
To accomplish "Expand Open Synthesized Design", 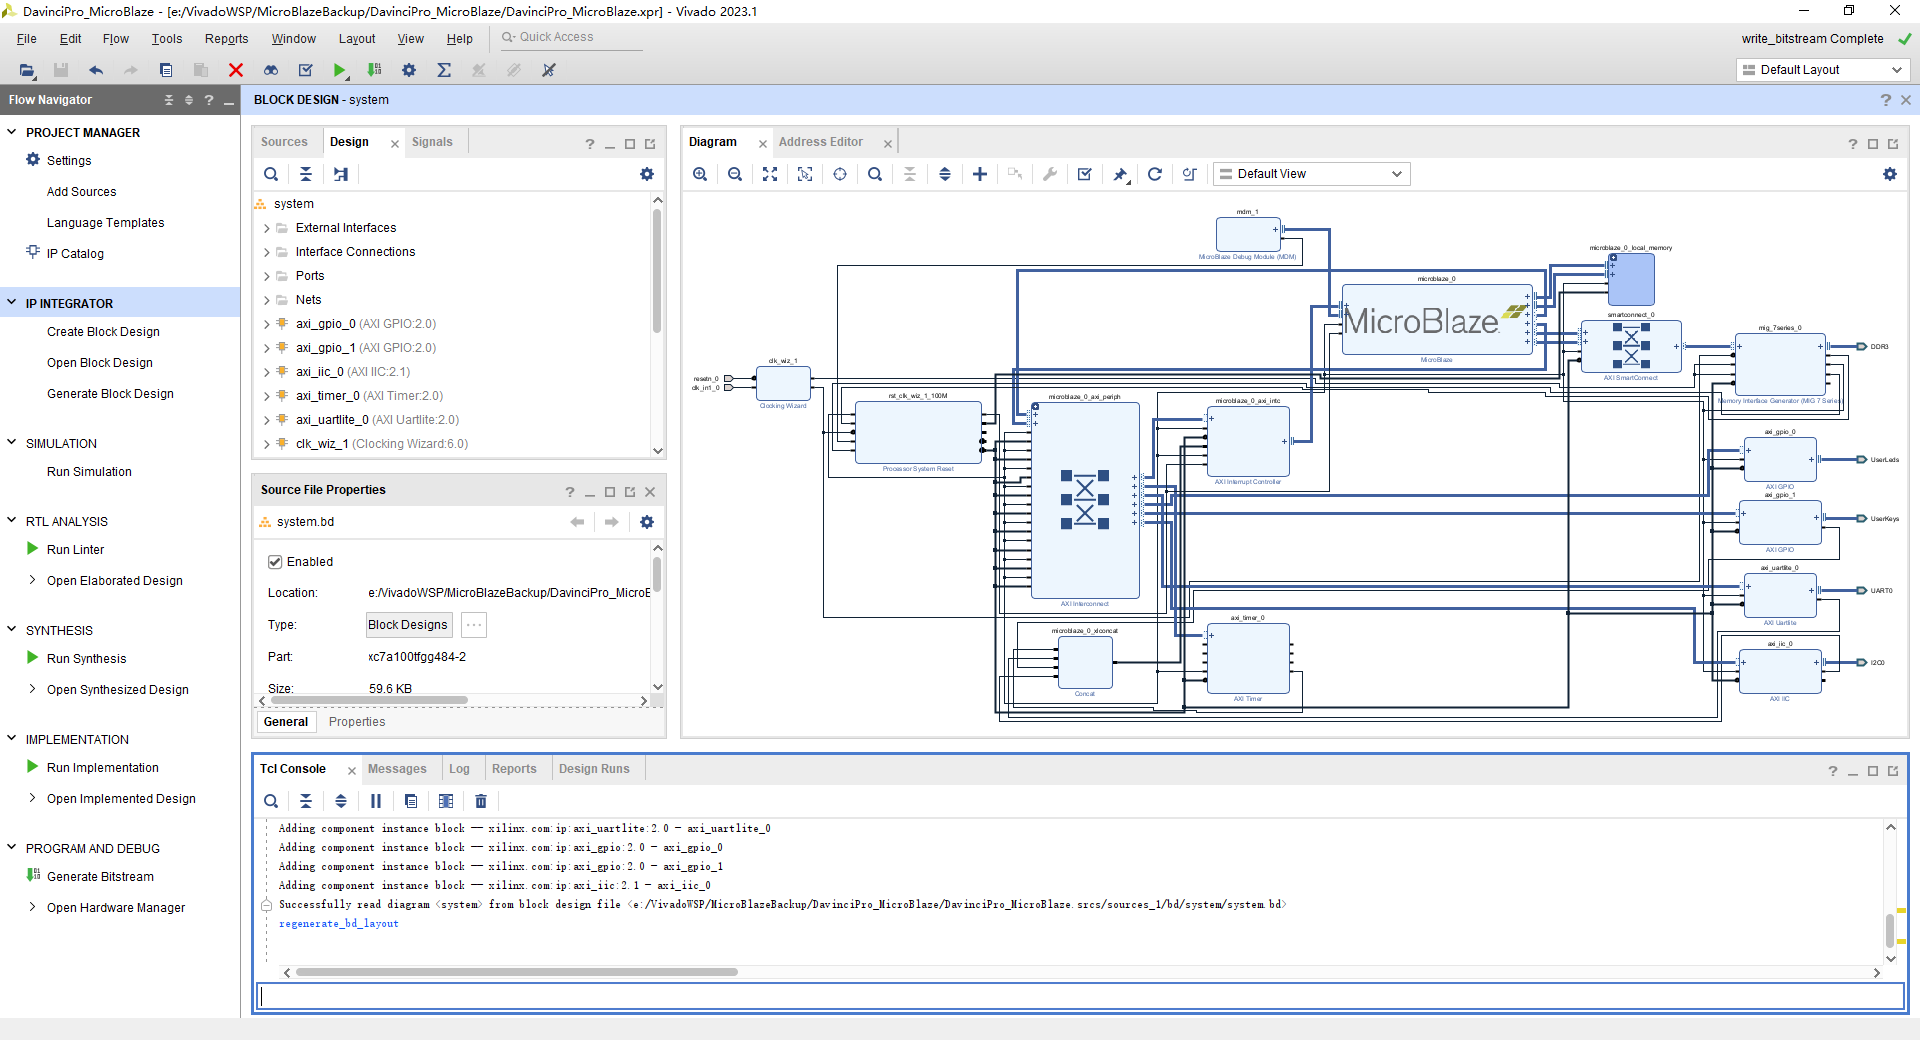I will point(32,689).
